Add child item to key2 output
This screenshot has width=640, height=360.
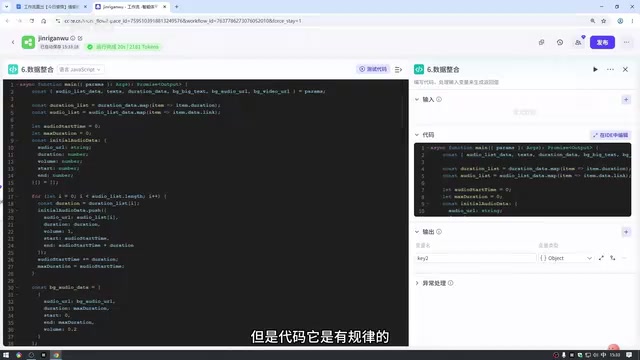613,258
